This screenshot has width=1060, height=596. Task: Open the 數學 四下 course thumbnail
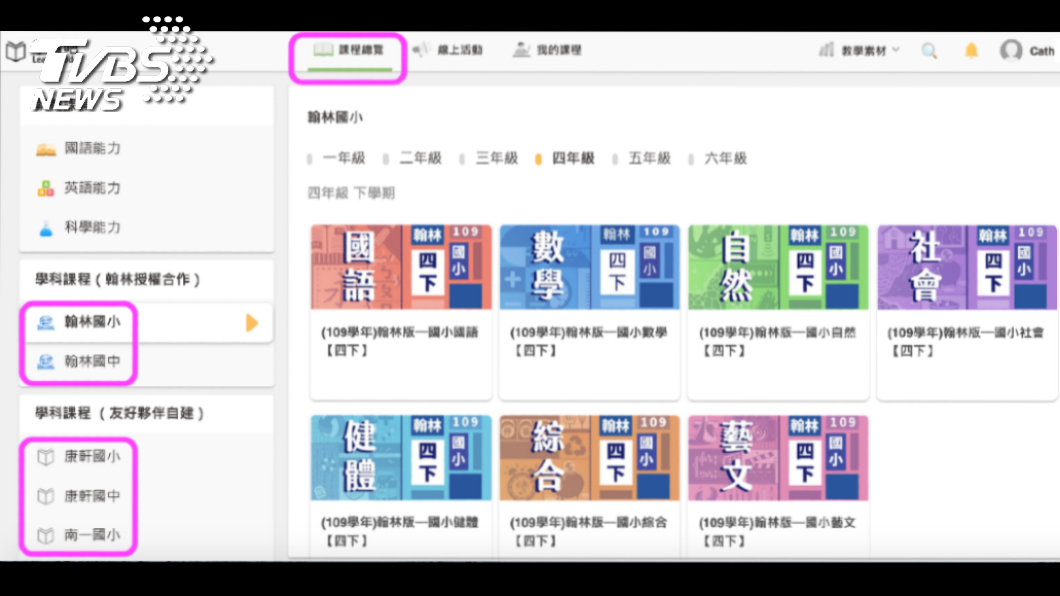589,267
